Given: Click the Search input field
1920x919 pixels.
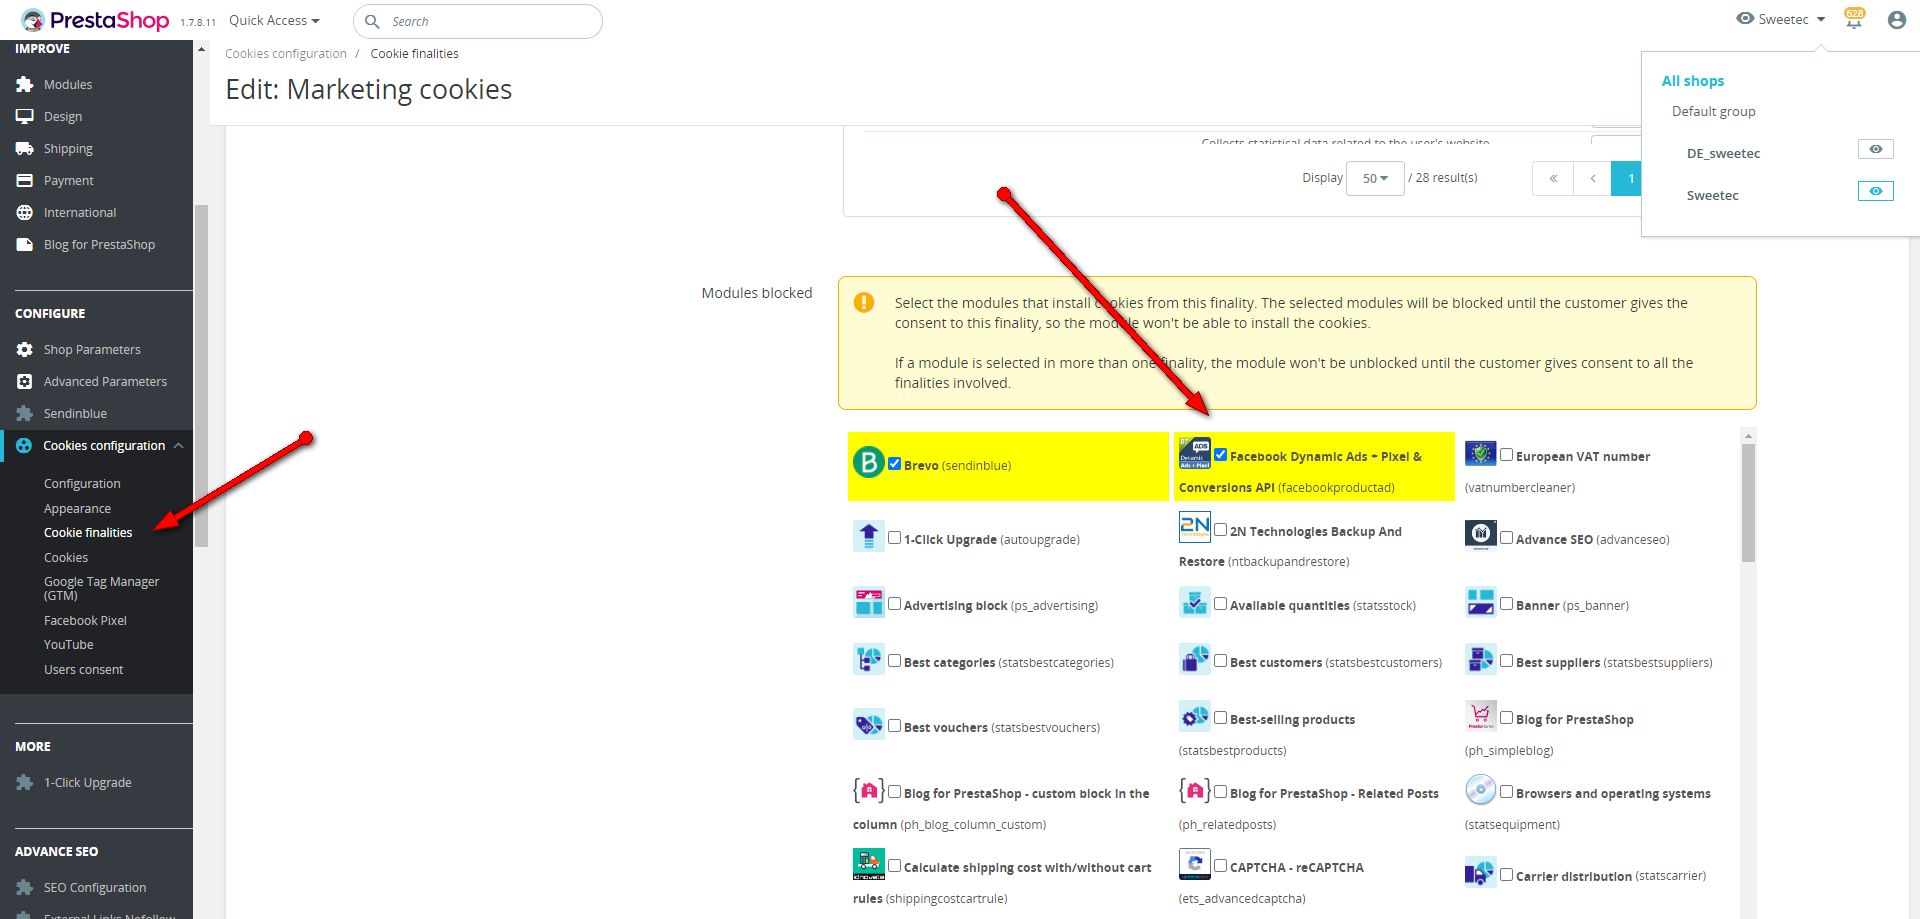Looking at the screenshot, I should (x=478, y=21).
